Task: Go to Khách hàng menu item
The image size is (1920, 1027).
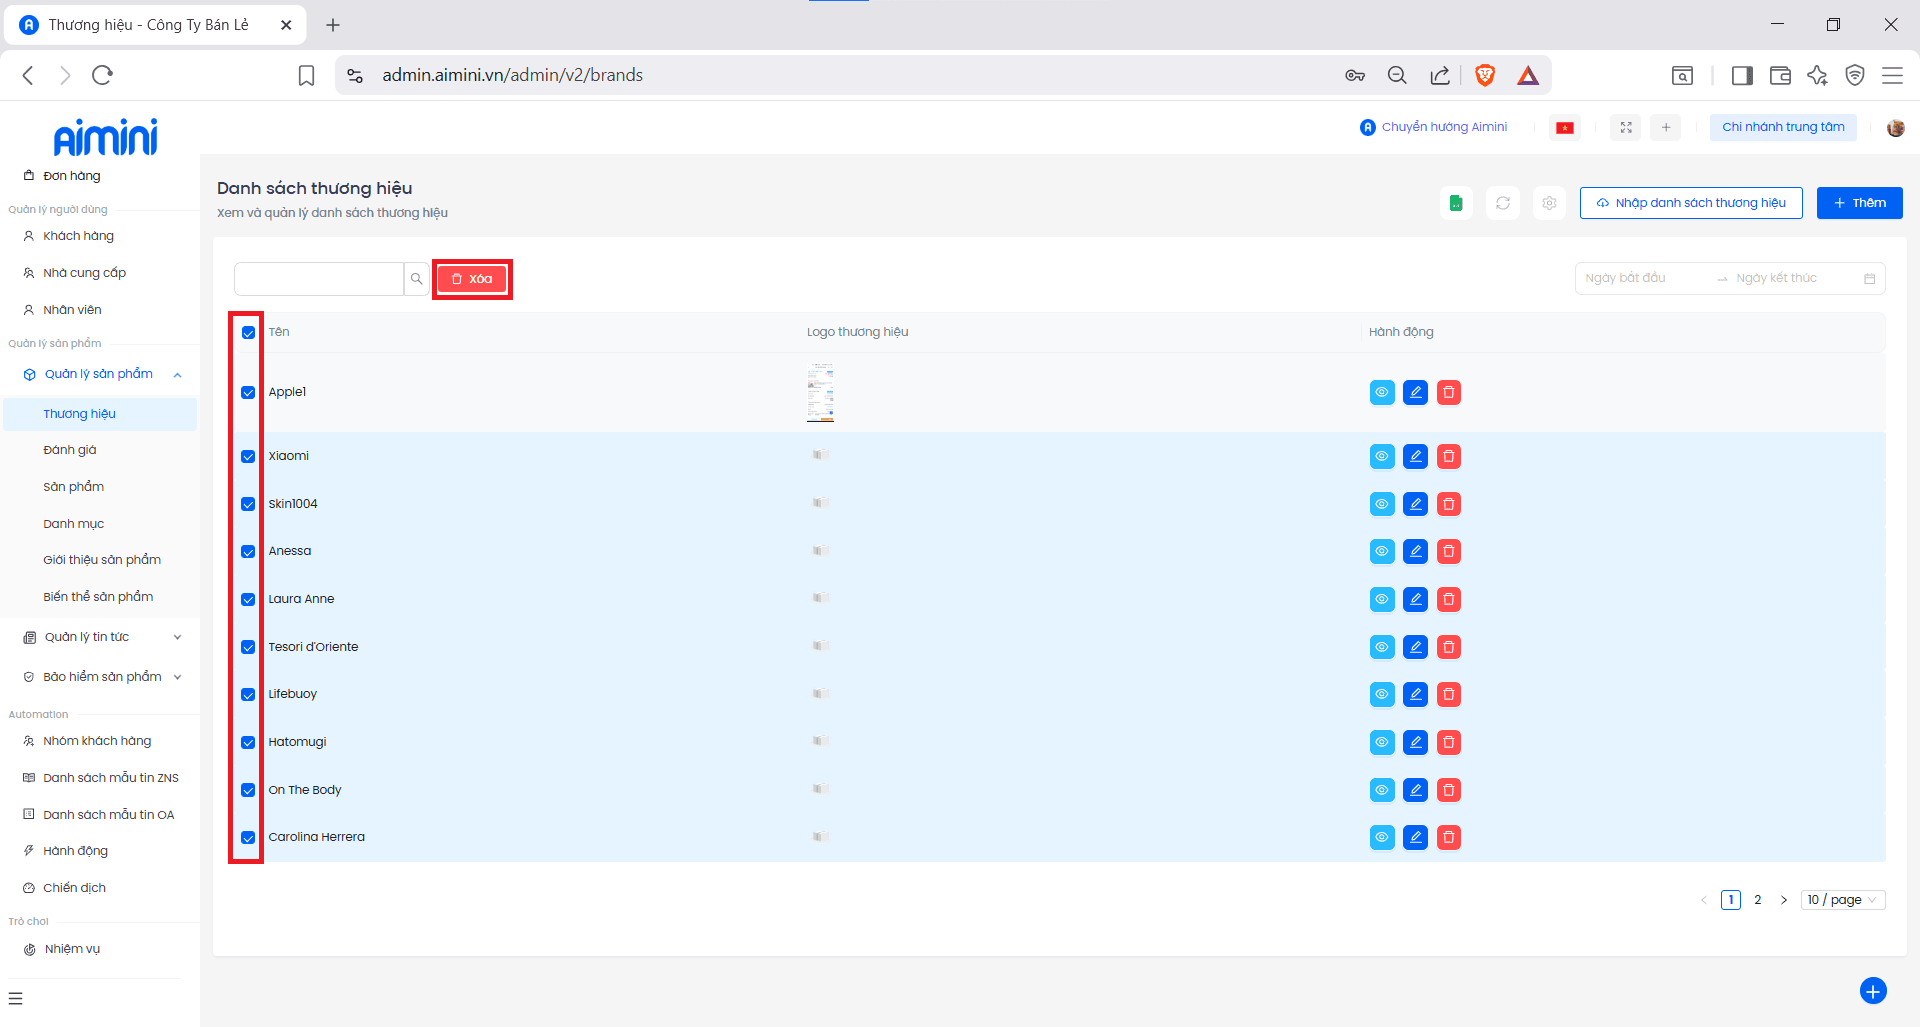Action: (78, 236)
